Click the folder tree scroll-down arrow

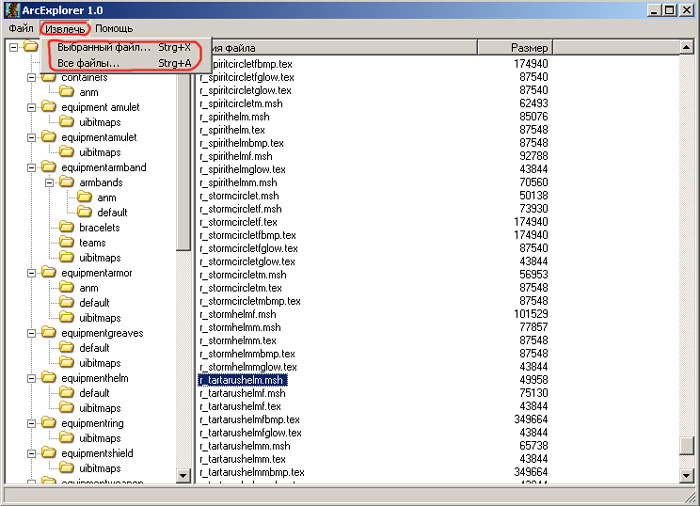(183, 475)
